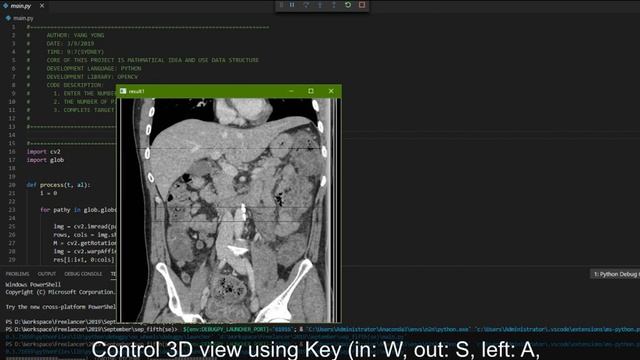Click Step Out in debug toolbar

click(334, 5)
